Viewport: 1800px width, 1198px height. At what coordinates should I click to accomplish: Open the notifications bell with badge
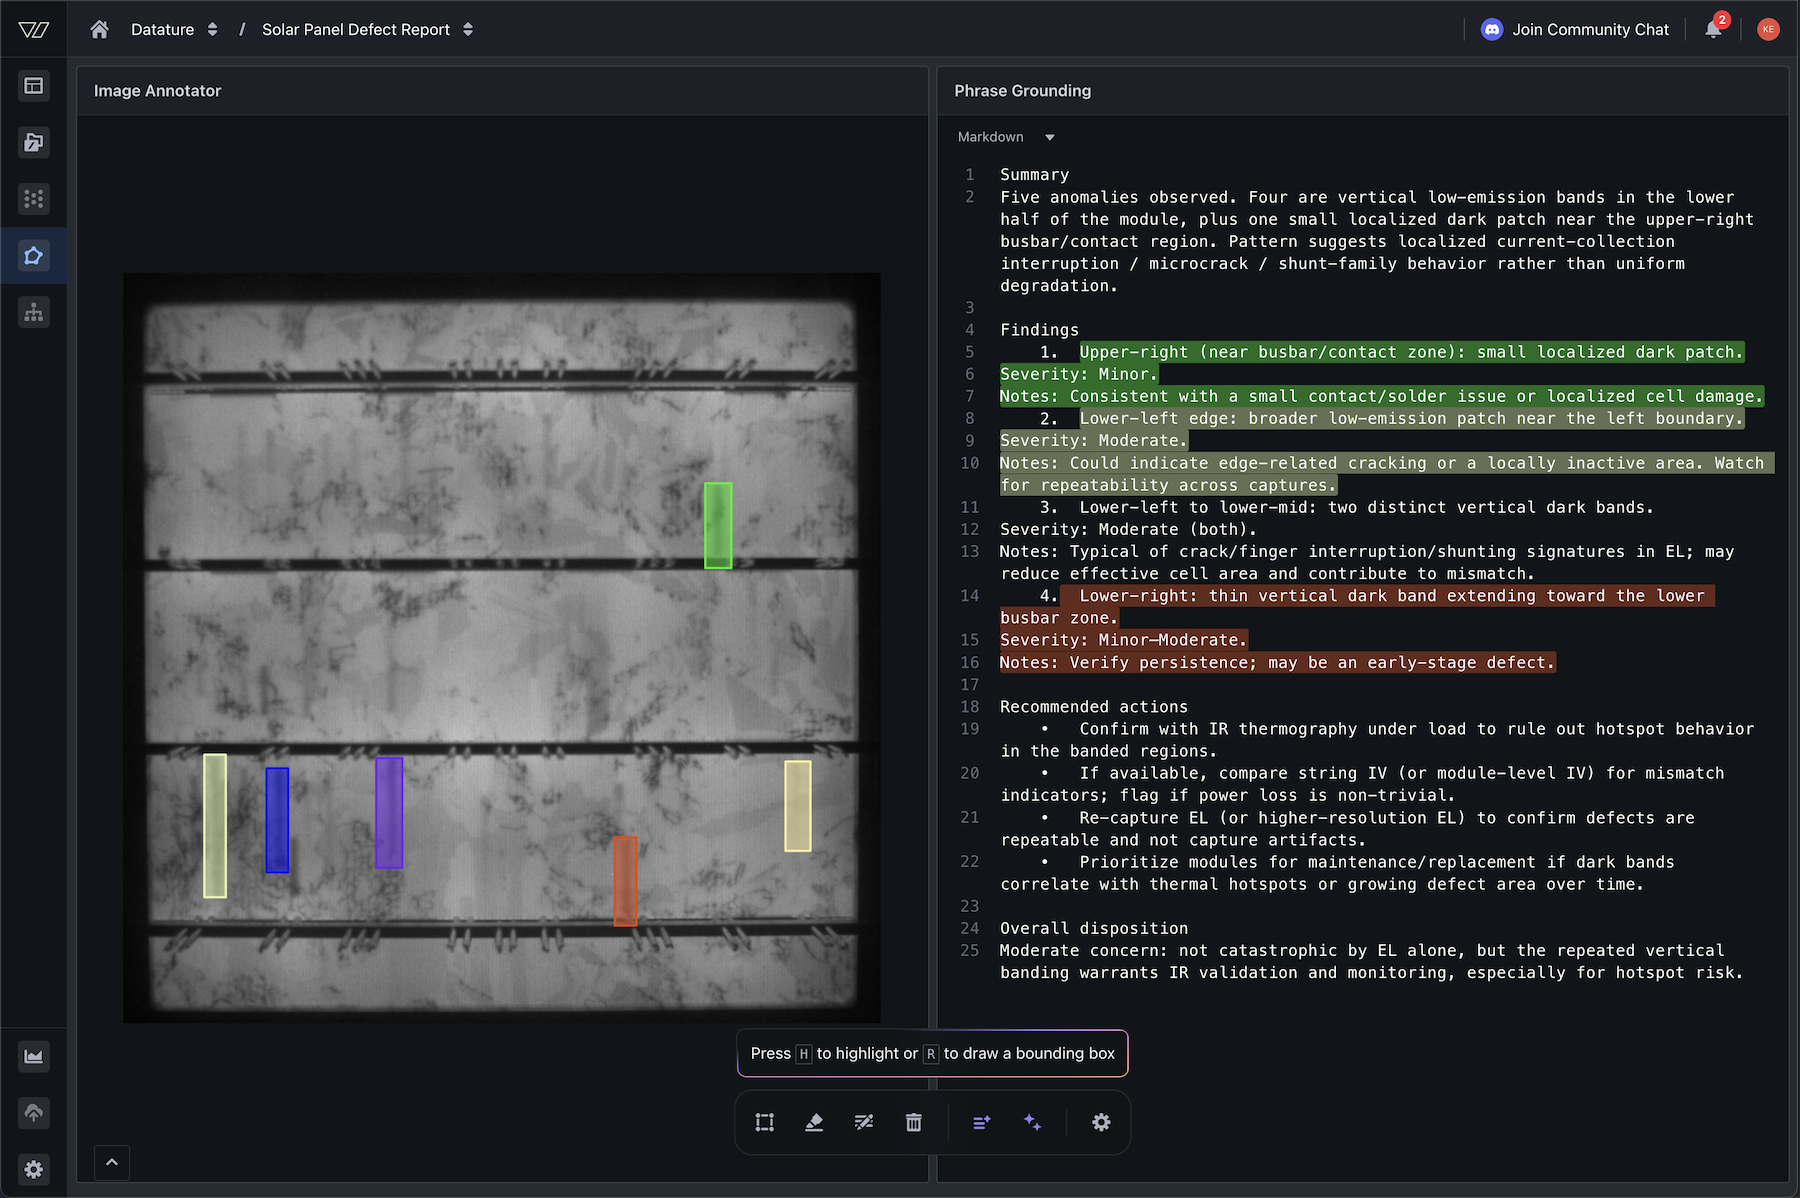click(x=1712, y=29)
